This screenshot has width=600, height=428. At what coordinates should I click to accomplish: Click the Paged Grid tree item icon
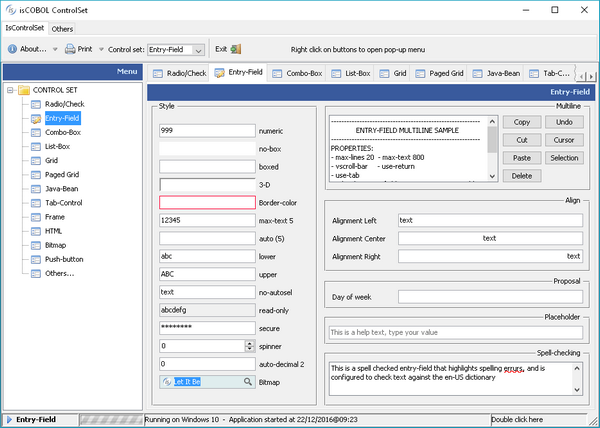coord(35,174)
